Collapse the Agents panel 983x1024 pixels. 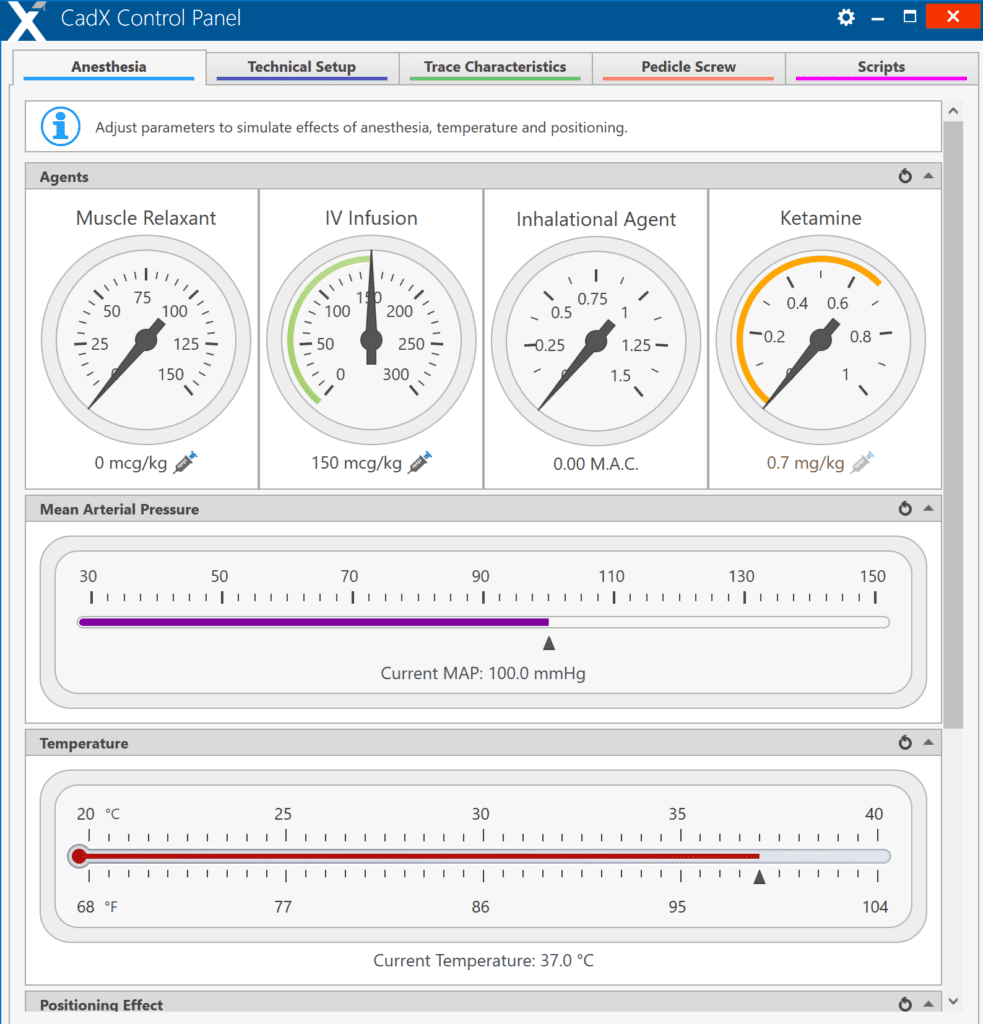928,175
